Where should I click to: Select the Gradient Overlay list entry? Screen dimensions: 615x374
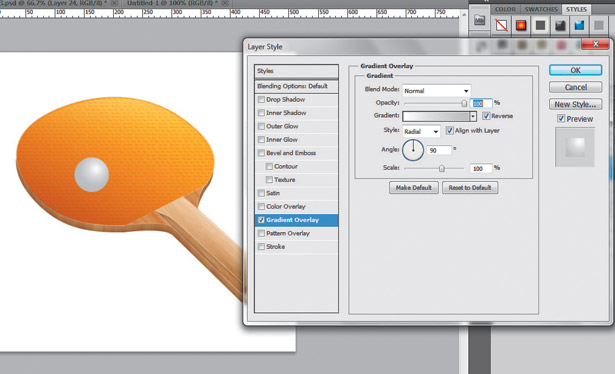pos(296,220)
